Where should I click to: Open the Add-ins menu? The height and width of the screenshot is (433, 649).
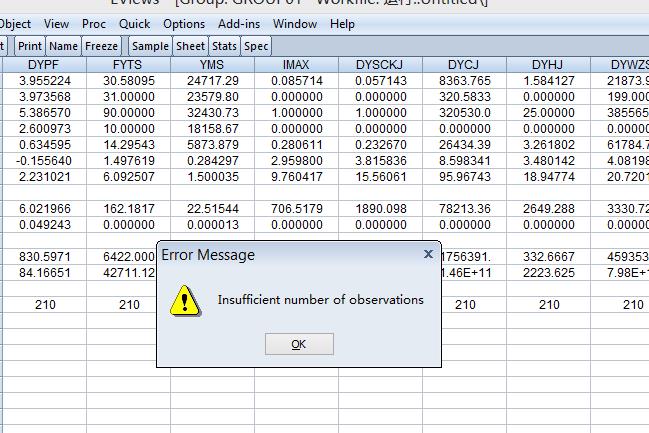point(239,24)
